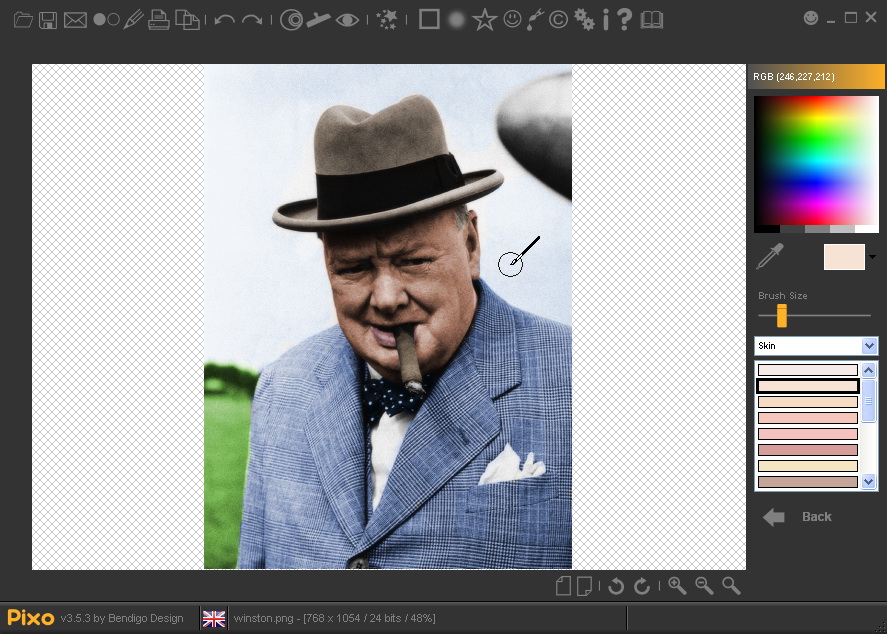The width and height of the screenshot is (887, 634).
Task: Select the fifth pink skin tone swatch
Action: [x=808, y=434]
